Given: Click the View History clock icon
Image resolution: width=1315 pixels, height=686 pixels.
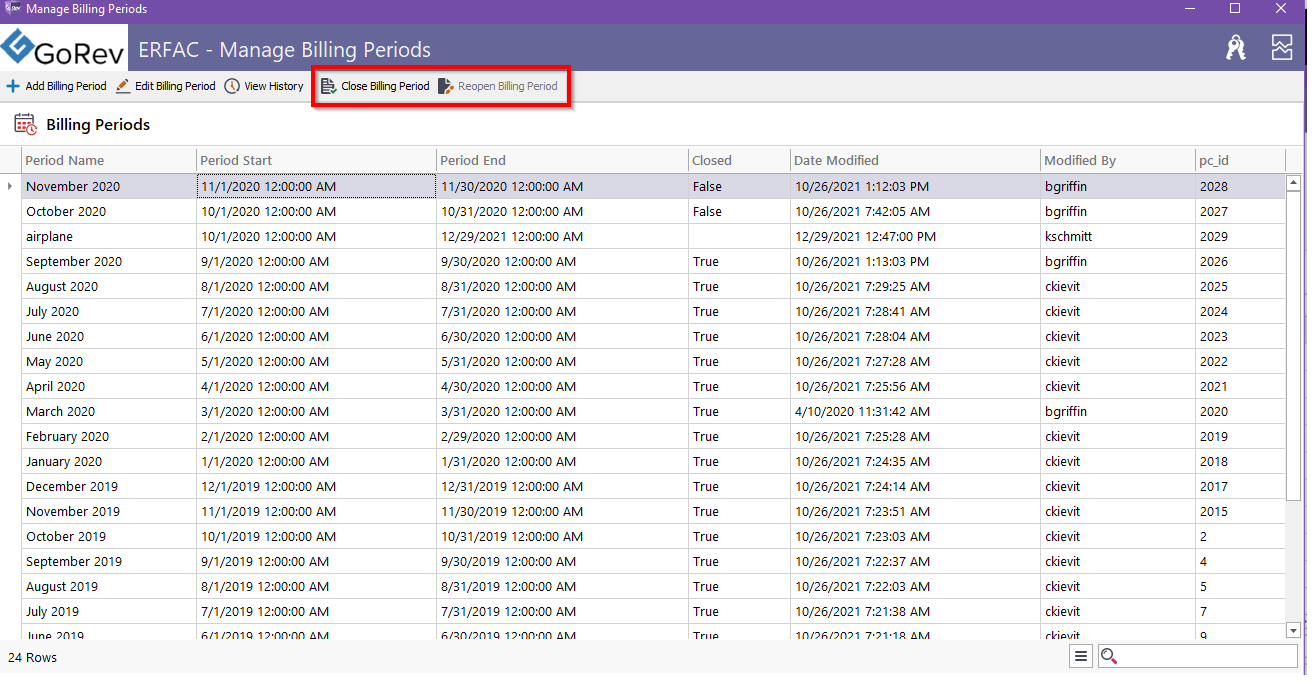Looking at the screenshot, I should tap(232, 86).
